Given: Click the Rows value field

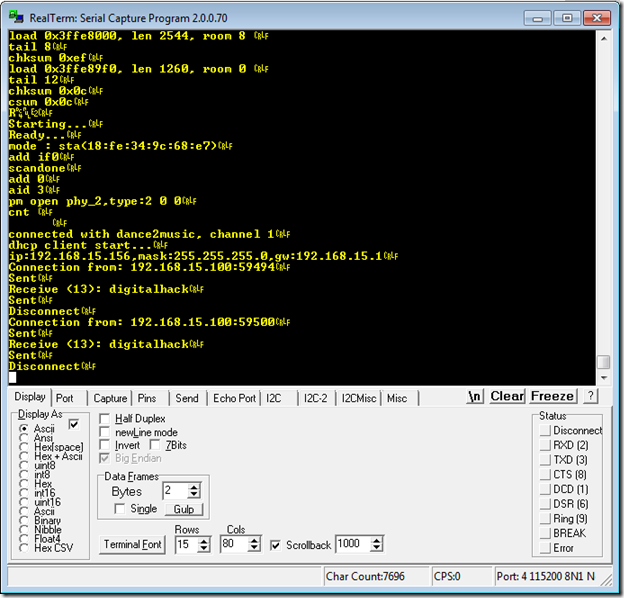Looking at the screenshot, I should click(187, 544).
